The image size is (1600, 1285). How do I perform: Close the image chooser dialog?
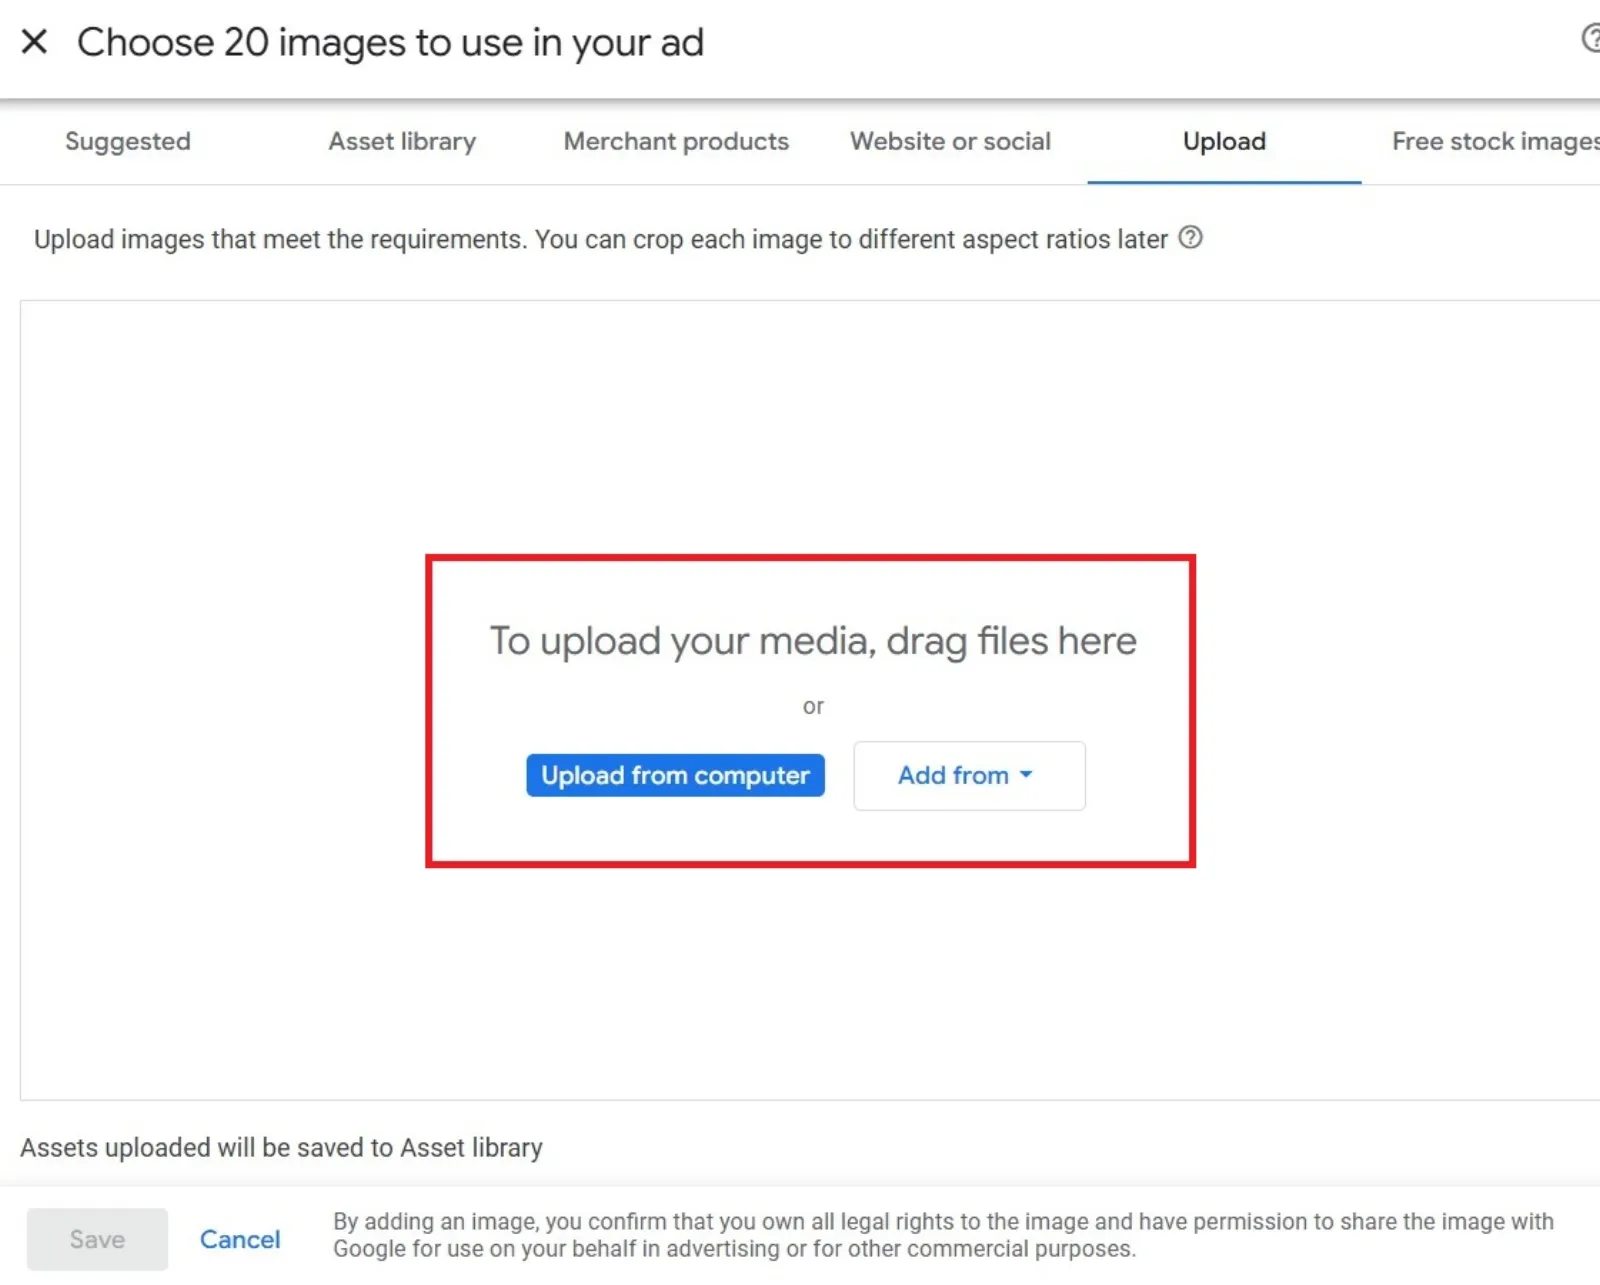click(x=34, y=42)
